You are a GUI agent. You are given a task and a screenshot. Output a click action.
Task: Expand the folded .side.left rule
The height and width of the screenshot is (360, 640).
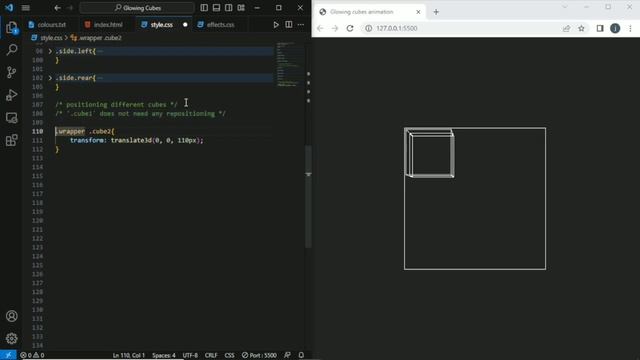(x=50, y=51)
